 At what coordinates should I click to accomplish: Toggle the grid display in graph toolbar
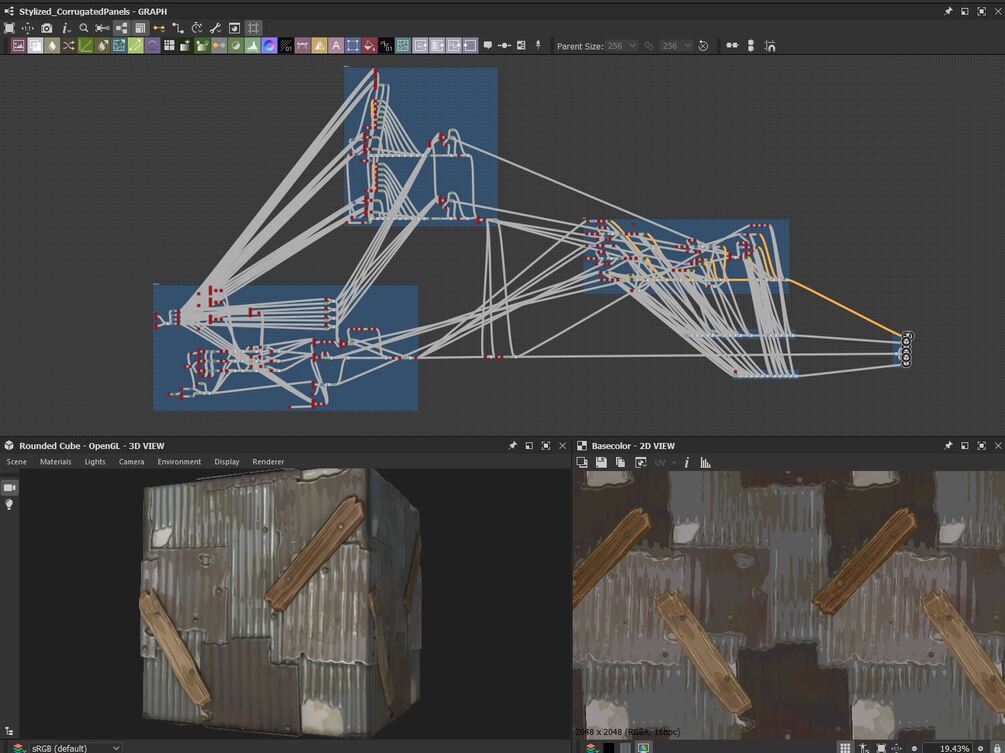pyautogui.click(x=254, y=28)
